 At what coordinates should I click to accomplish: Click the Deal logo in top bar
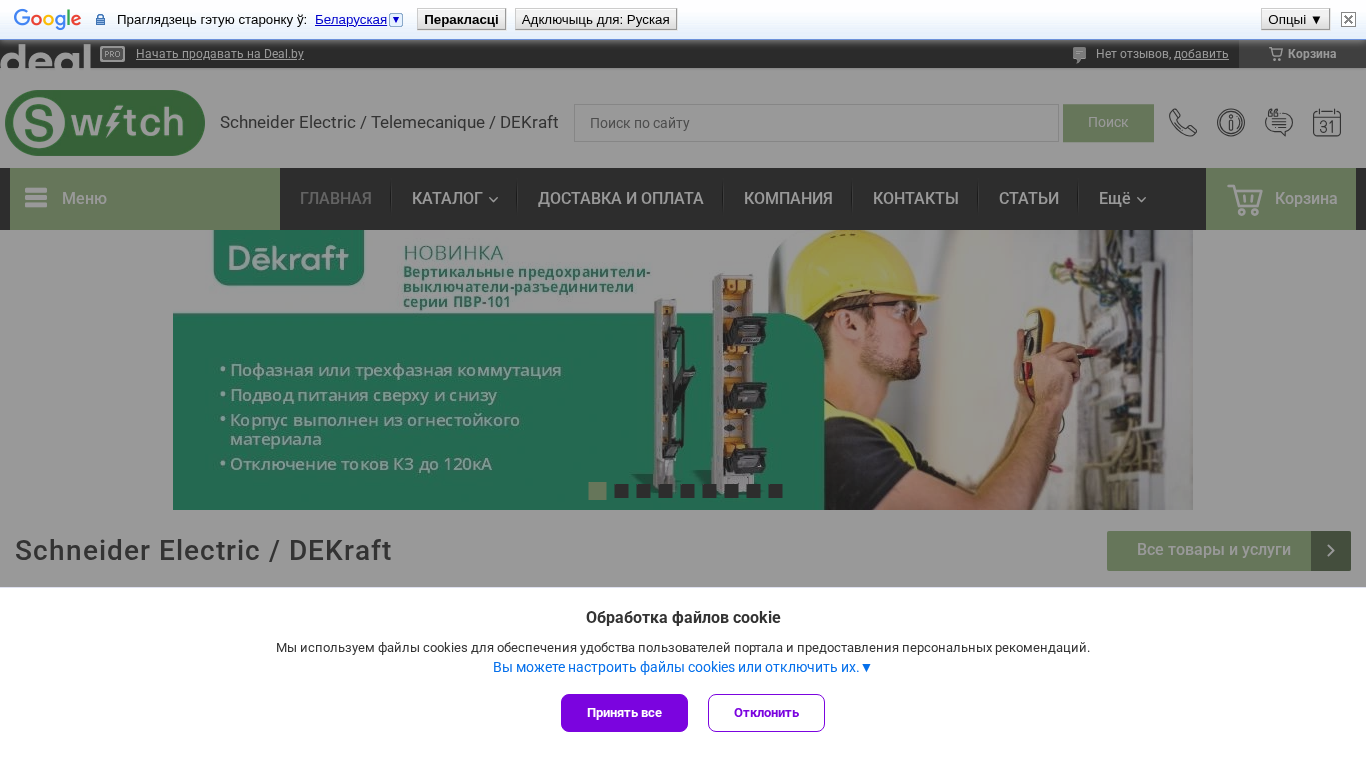click(x=46, y=55)
